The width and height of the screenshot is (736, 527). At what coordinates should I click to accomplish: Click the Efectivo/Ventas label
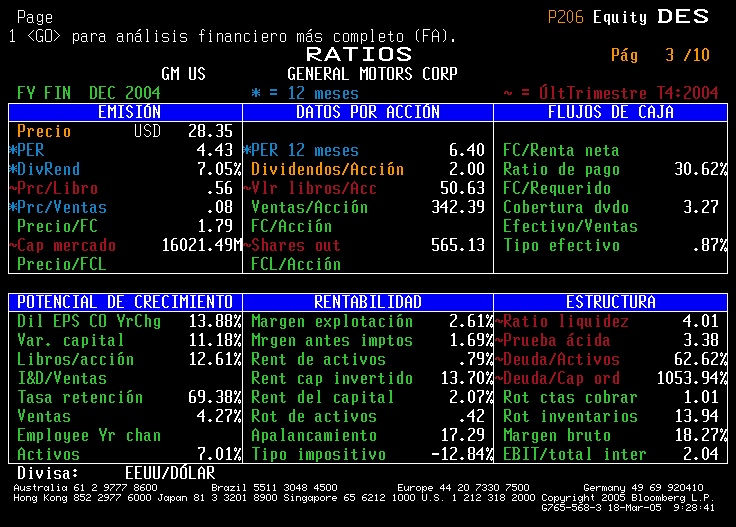click(x=570, y=226)
